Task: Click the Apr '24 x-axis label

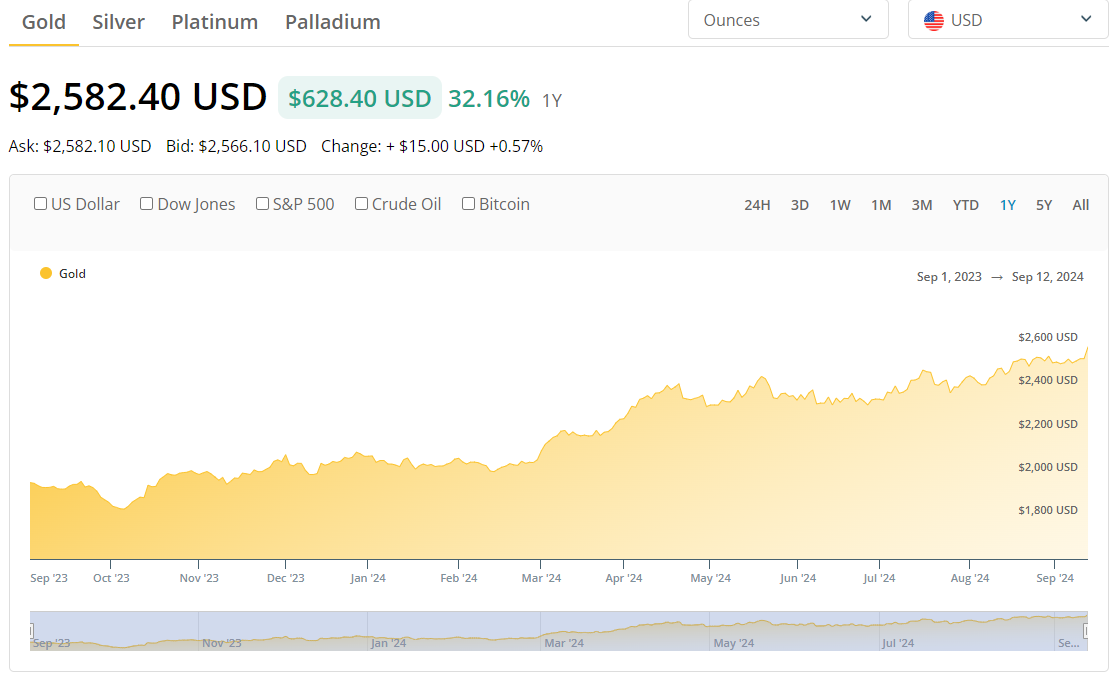Action: click(624, 578)
